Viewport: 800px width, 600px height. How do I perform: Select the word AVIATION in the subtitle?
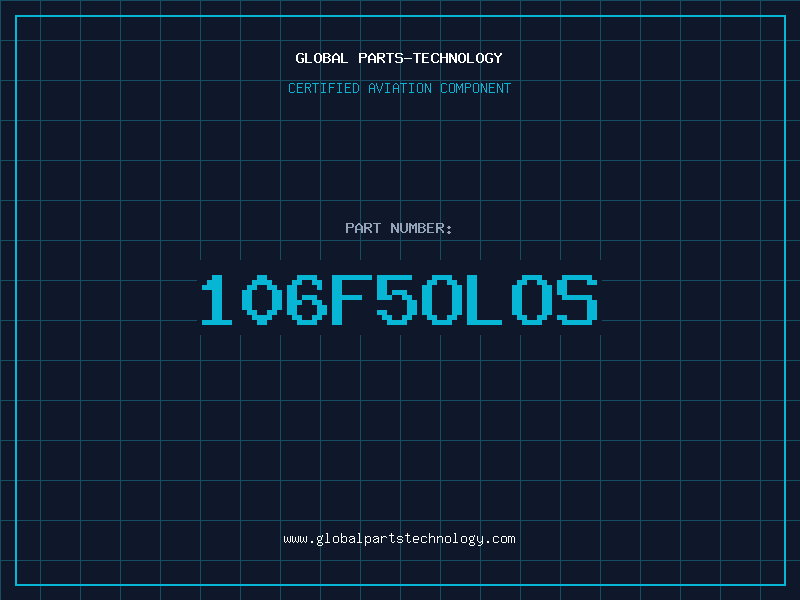(400, 88)
